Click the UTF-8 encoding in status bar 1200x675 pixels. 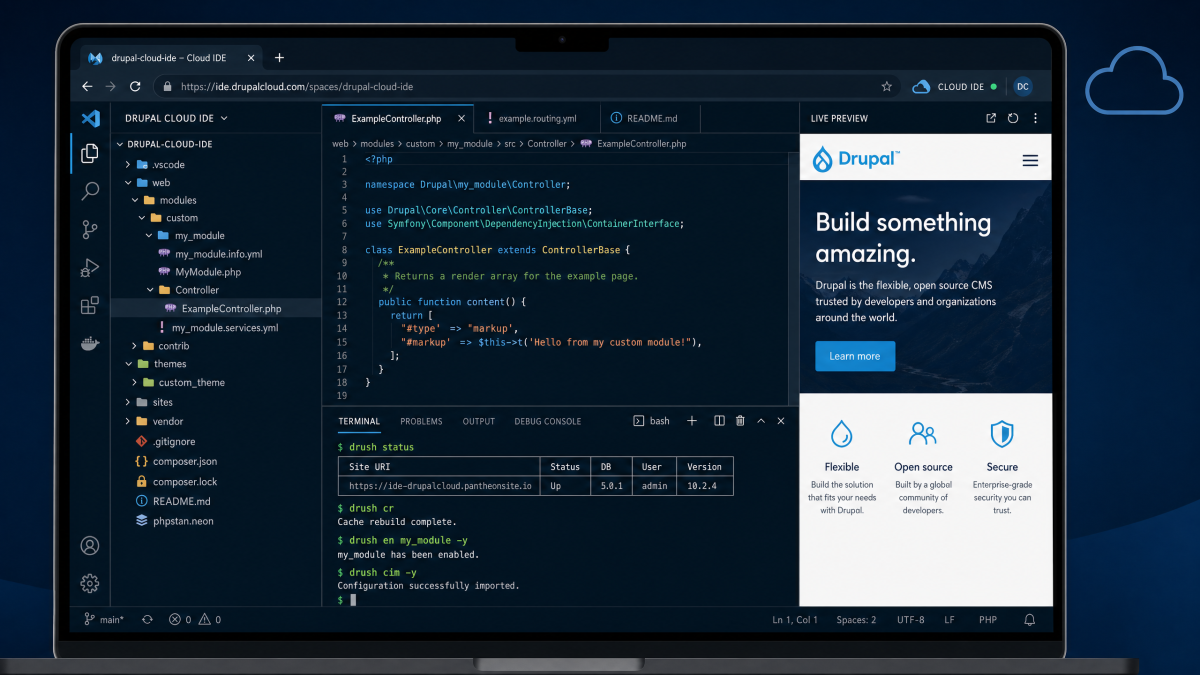click(x=910, y=620)
